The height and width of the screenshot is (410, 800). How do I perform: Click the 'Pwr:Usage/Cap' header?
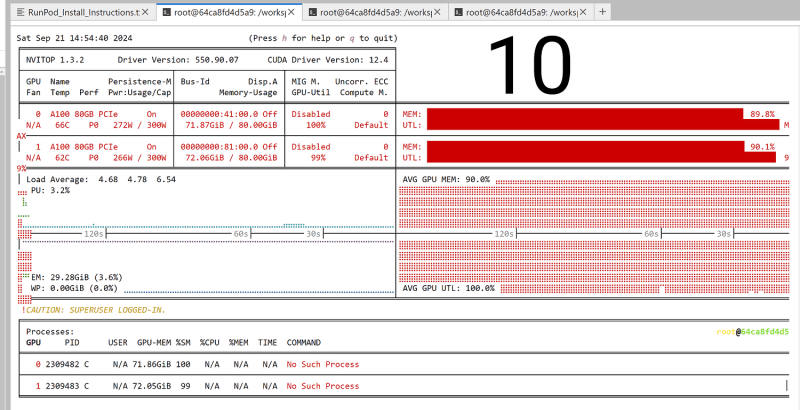(140, 93)
